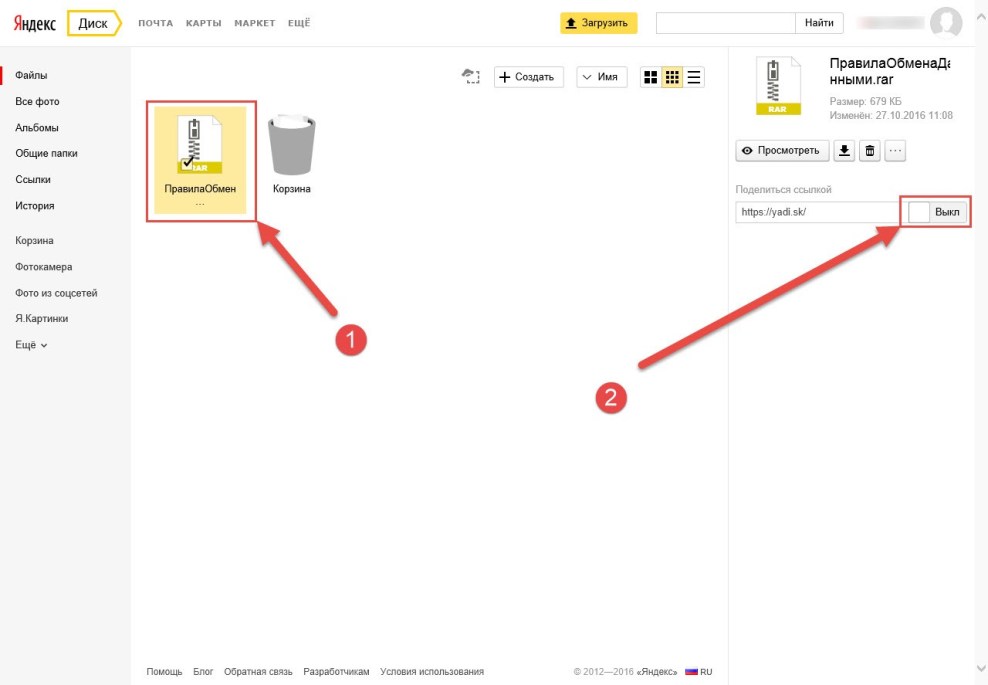Click the download icon for the RAR file

pos(845,151)
